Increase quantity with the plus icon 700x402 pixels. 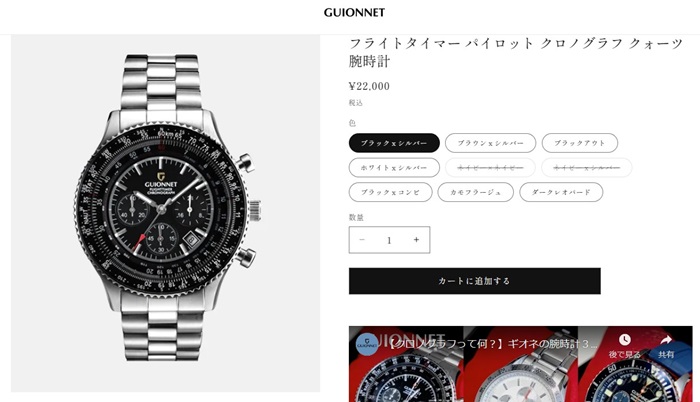pos(416,240)
